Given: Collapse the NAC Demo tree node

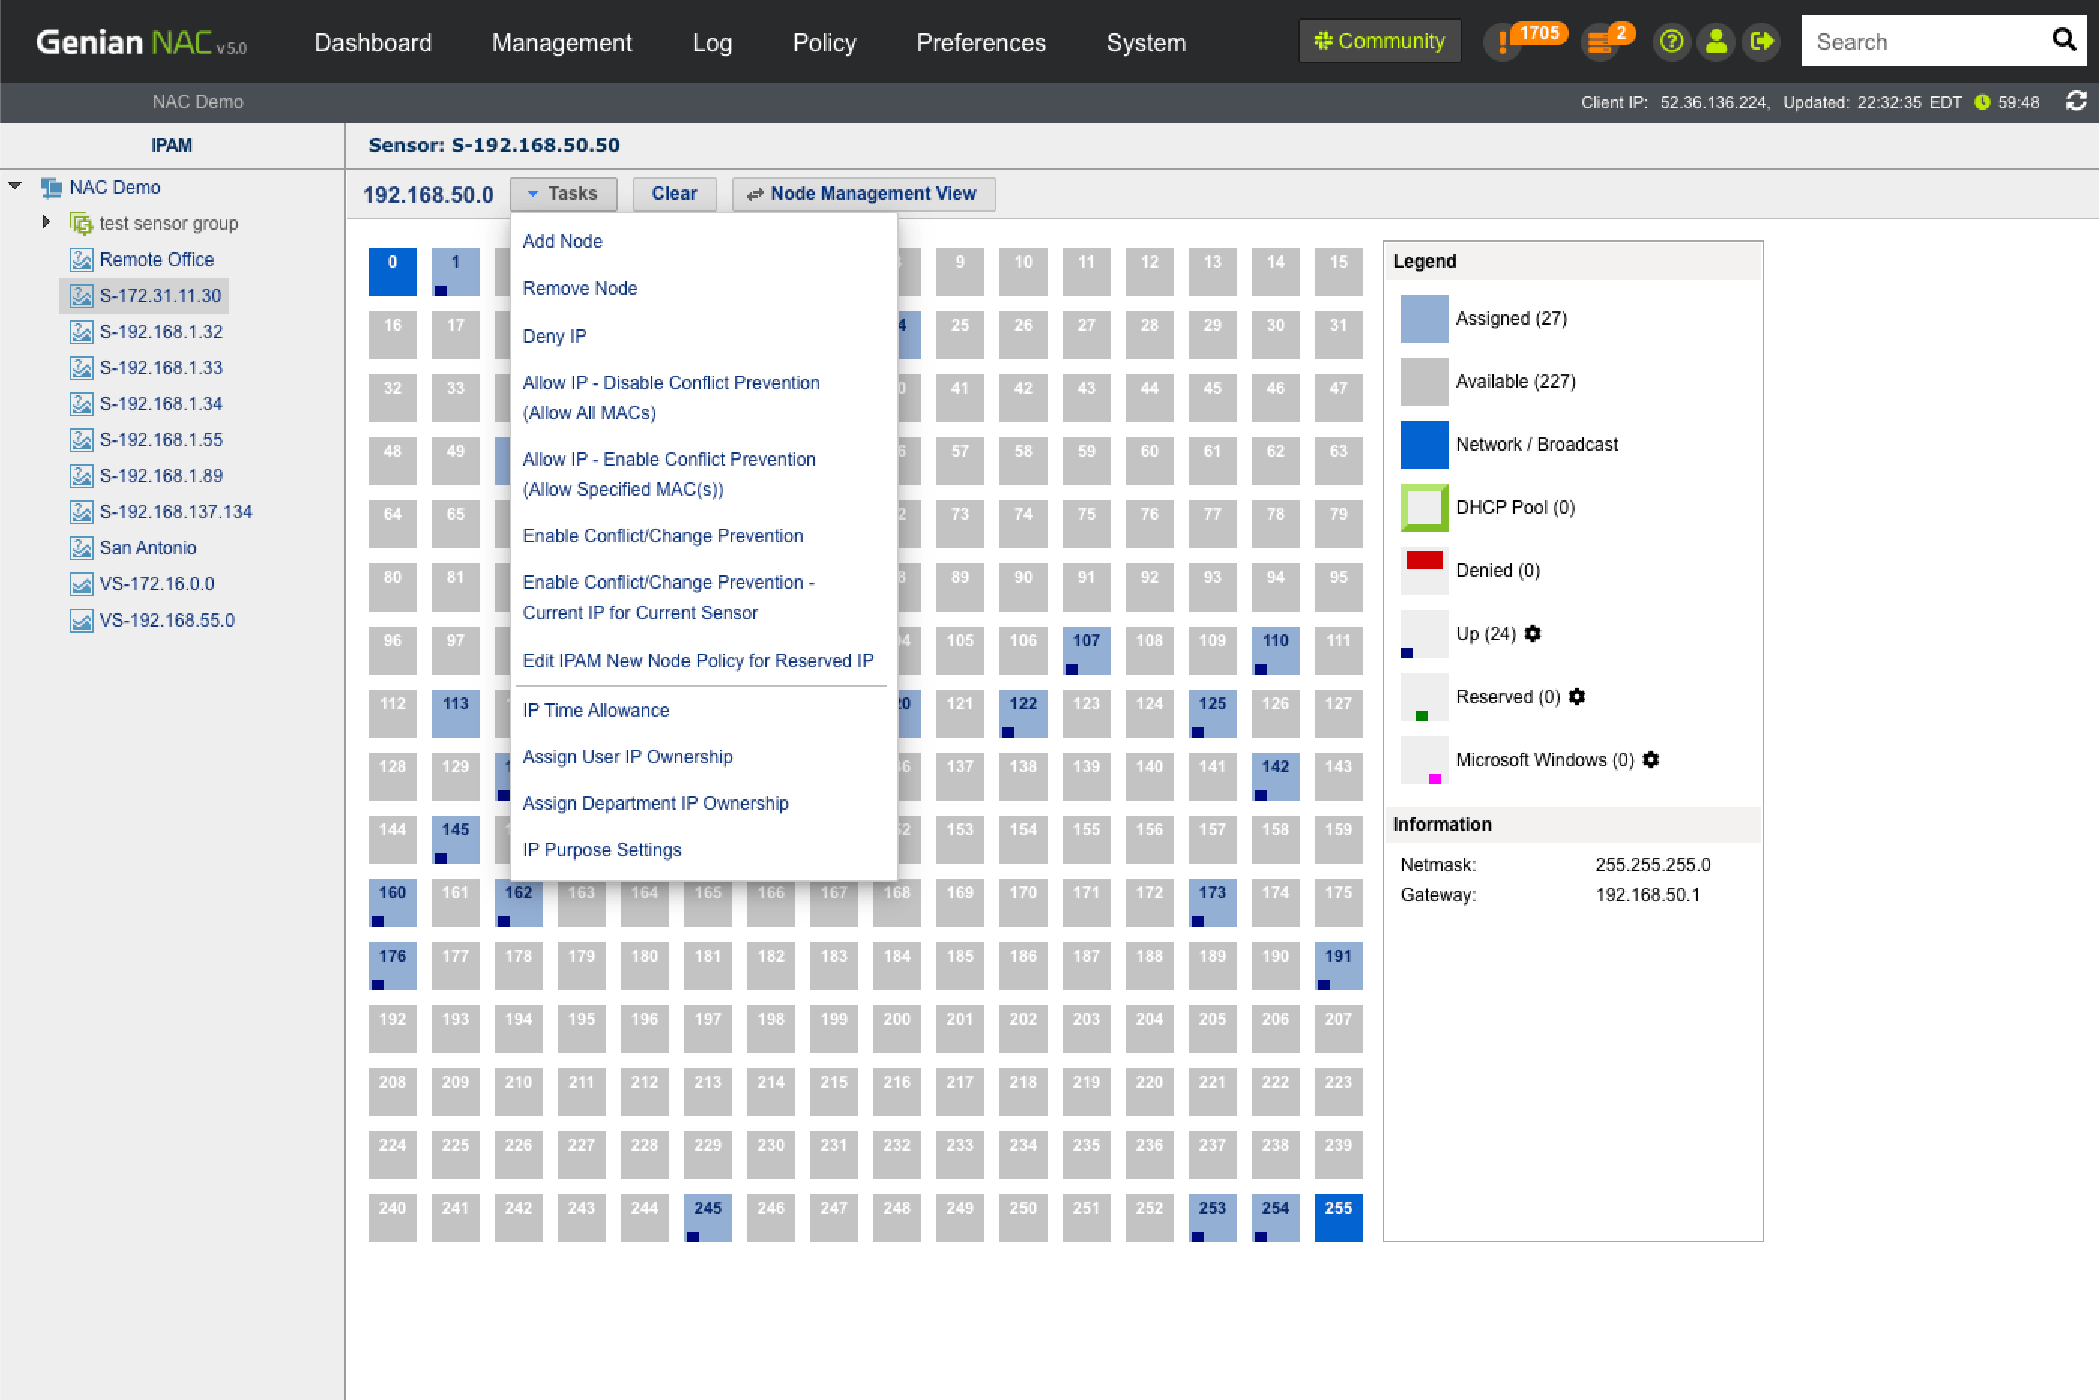Looking at the screenshot, I should tap(15, 186).
